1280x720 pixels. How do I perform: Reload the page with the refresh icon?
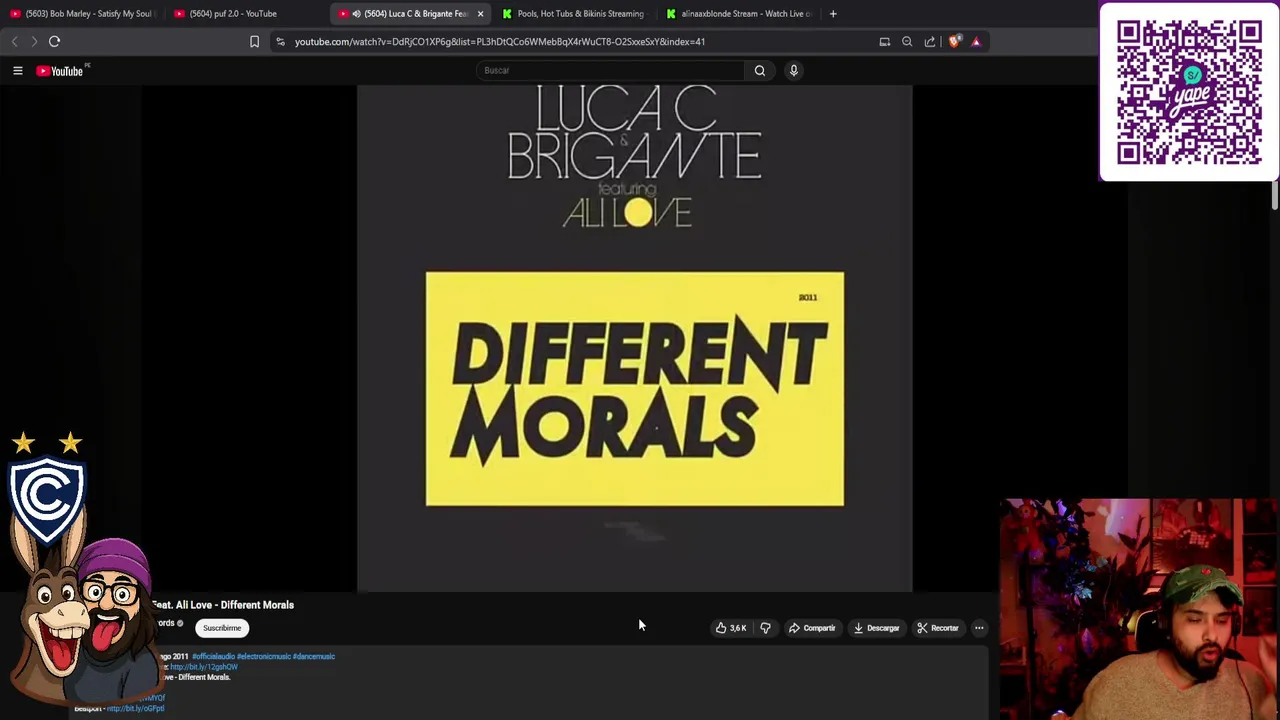[x=54, y=41]
